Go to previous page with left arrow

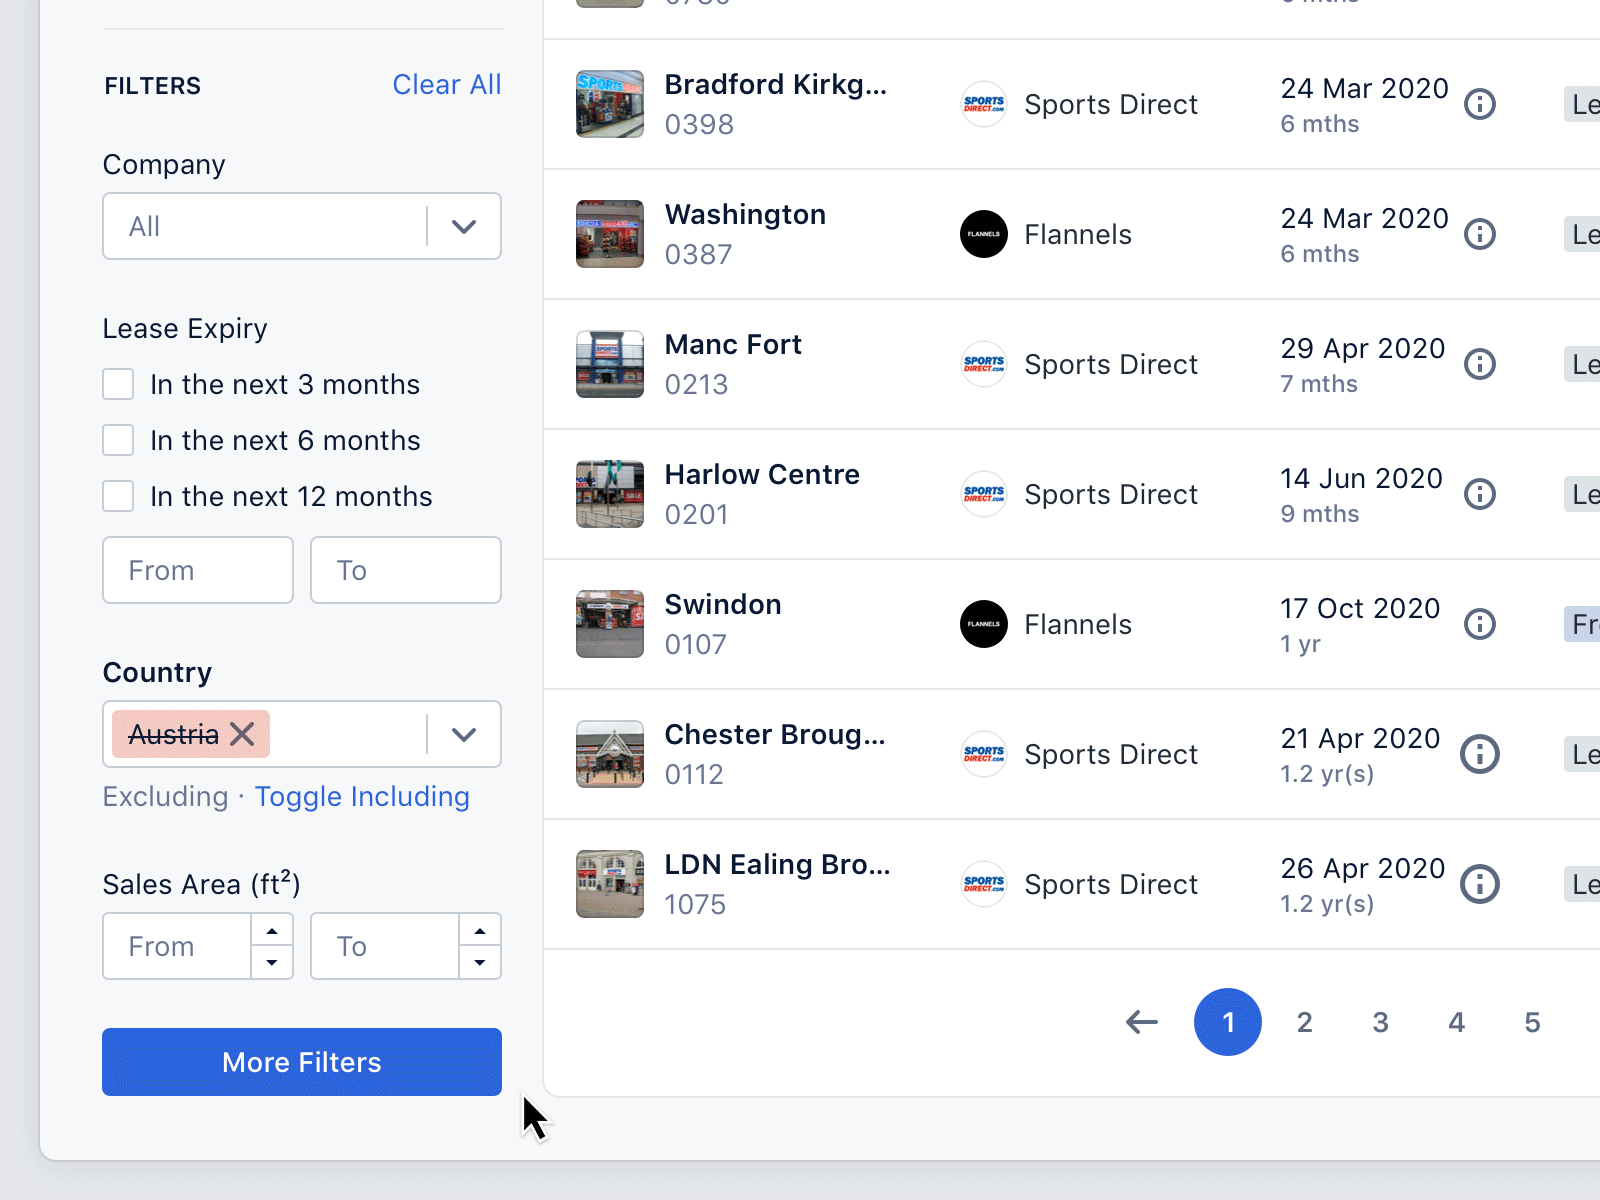(1141, 1022)
